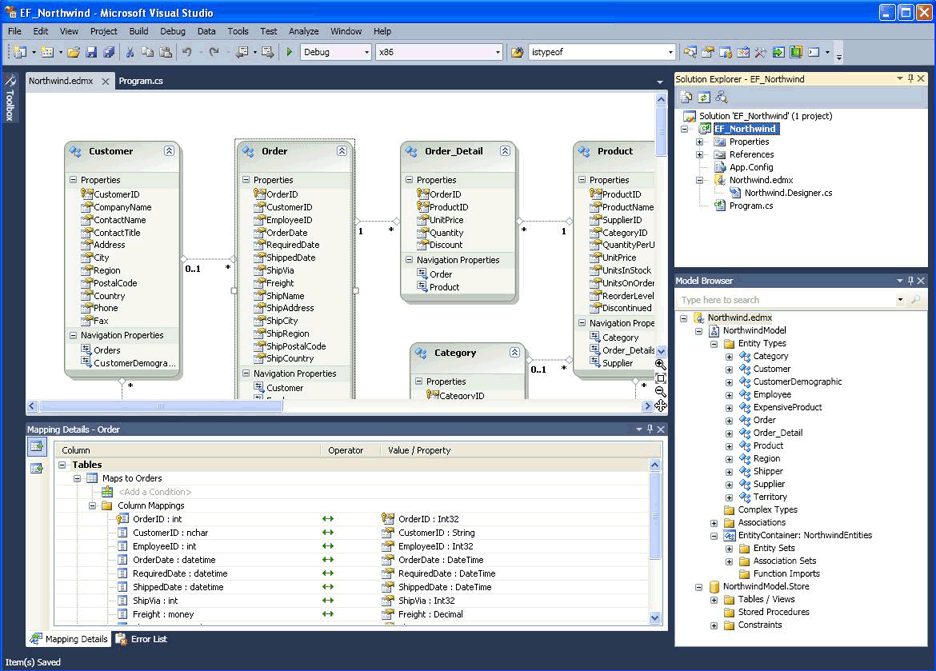Collapse the Order_Detail entity shape
The image size is (936, 671).
tap(505, 150)
